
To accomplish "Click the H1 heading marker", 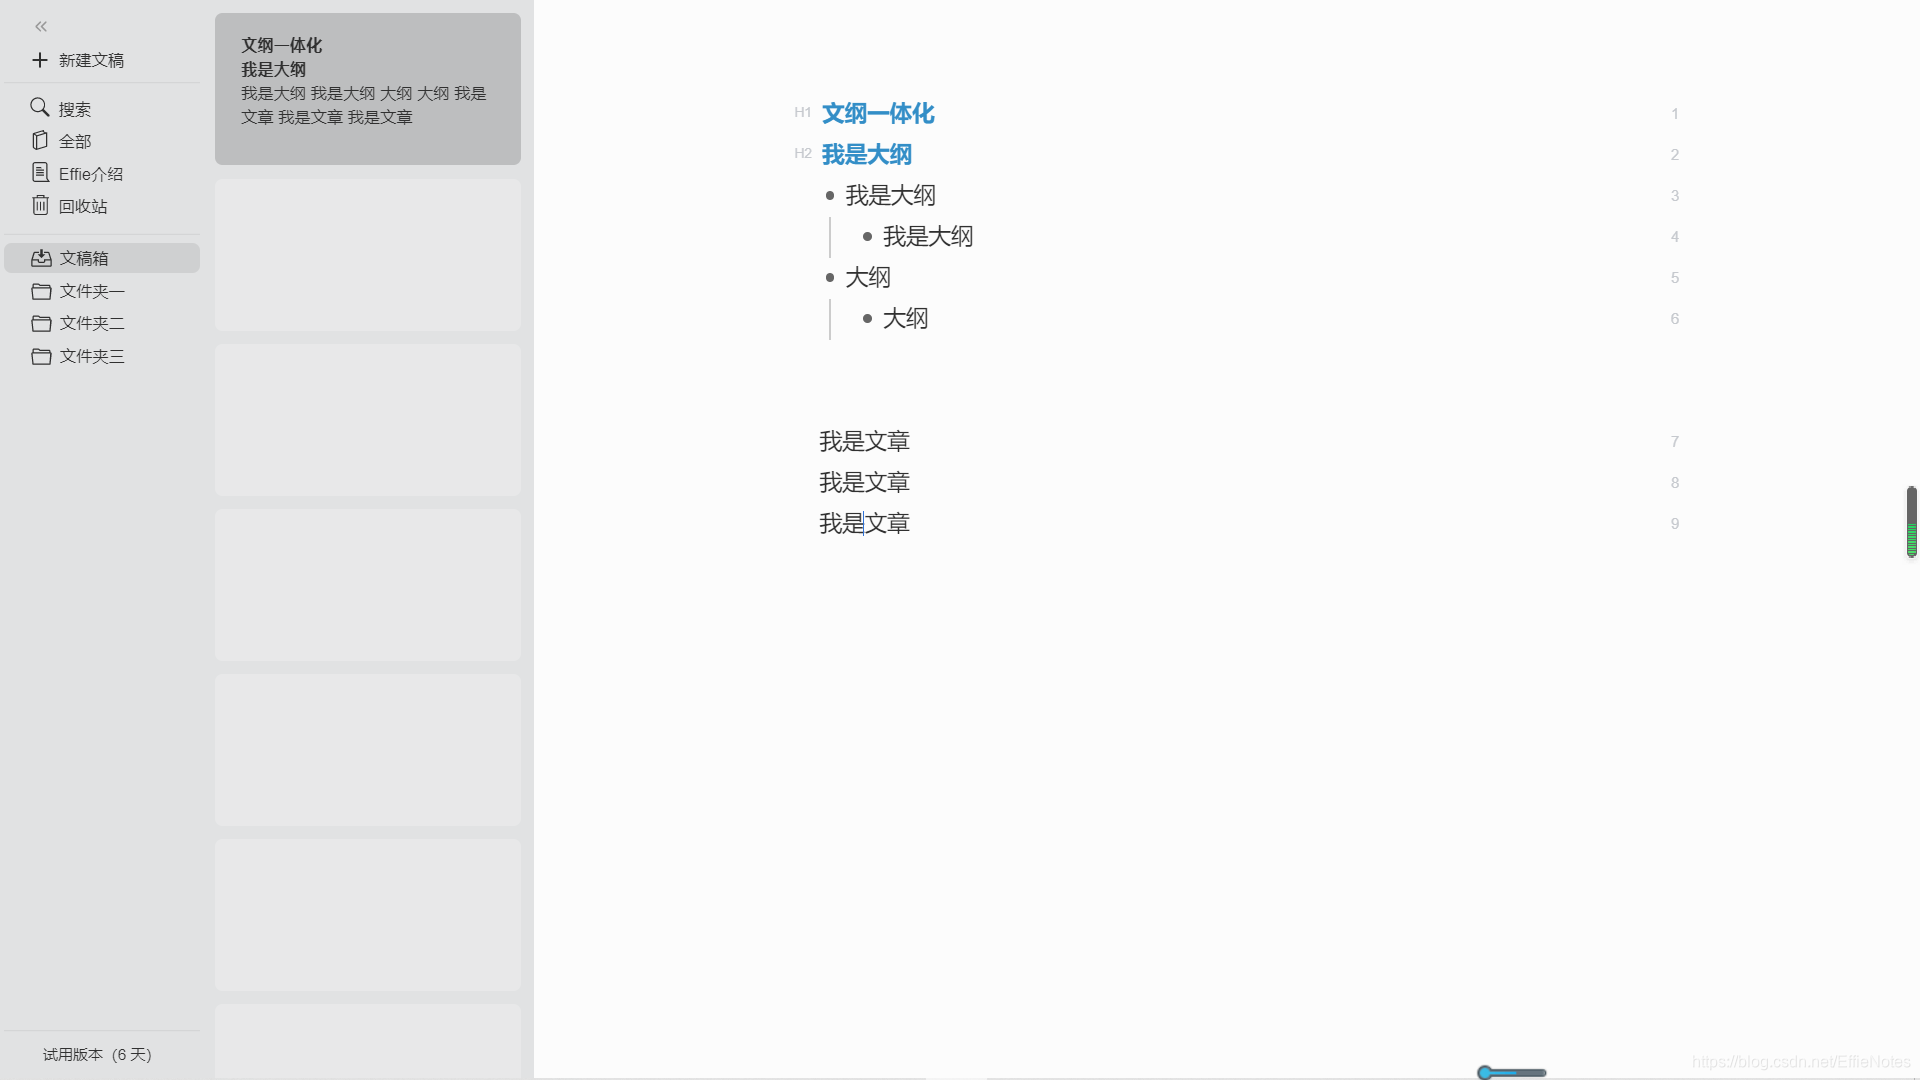I will click(802, 113).
